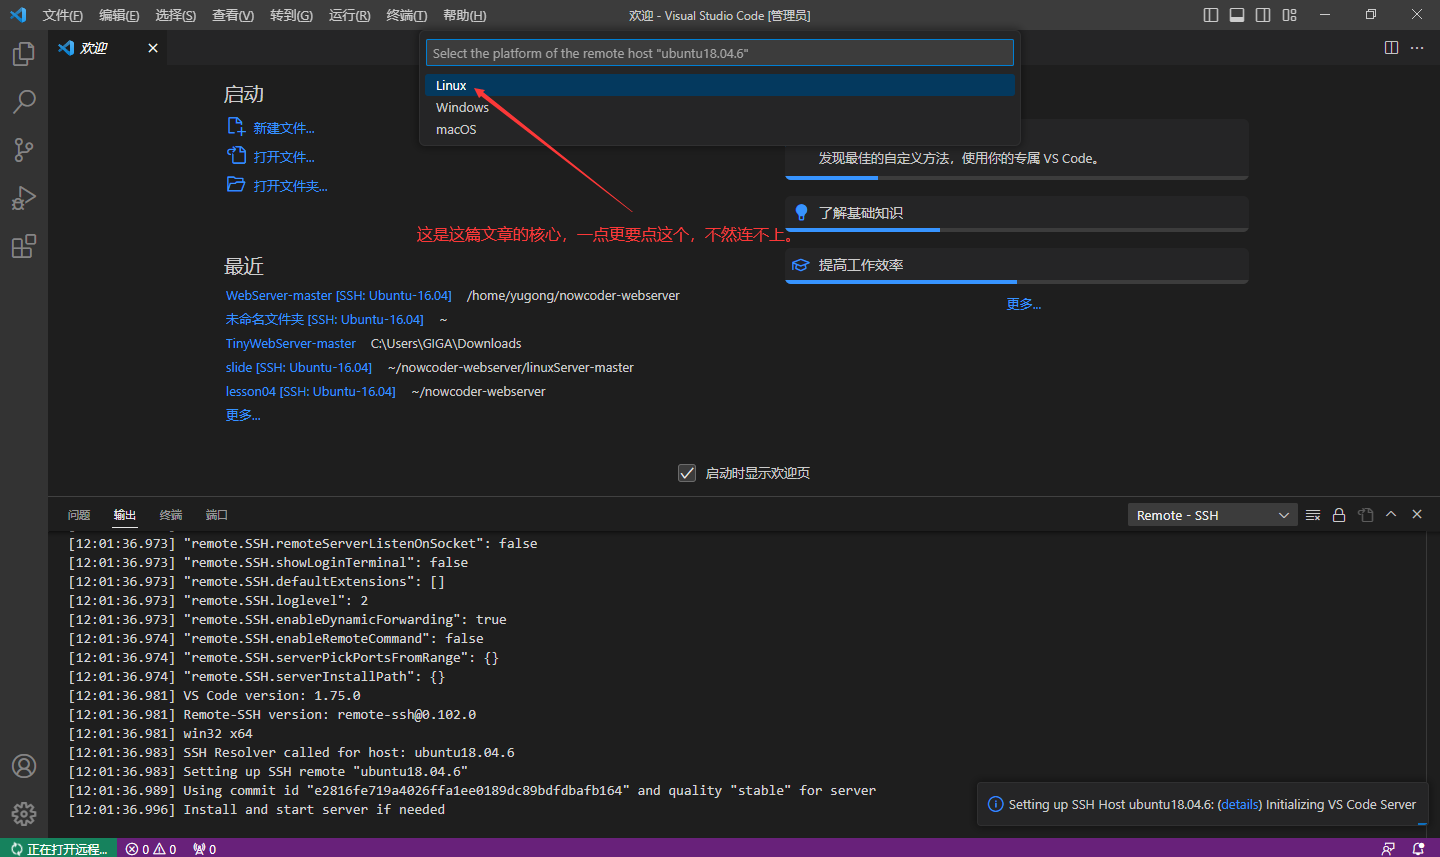The height and width of the screenshot is (857, 1440).
Task: Click the details link in SSH notification
Action: 1240,804
